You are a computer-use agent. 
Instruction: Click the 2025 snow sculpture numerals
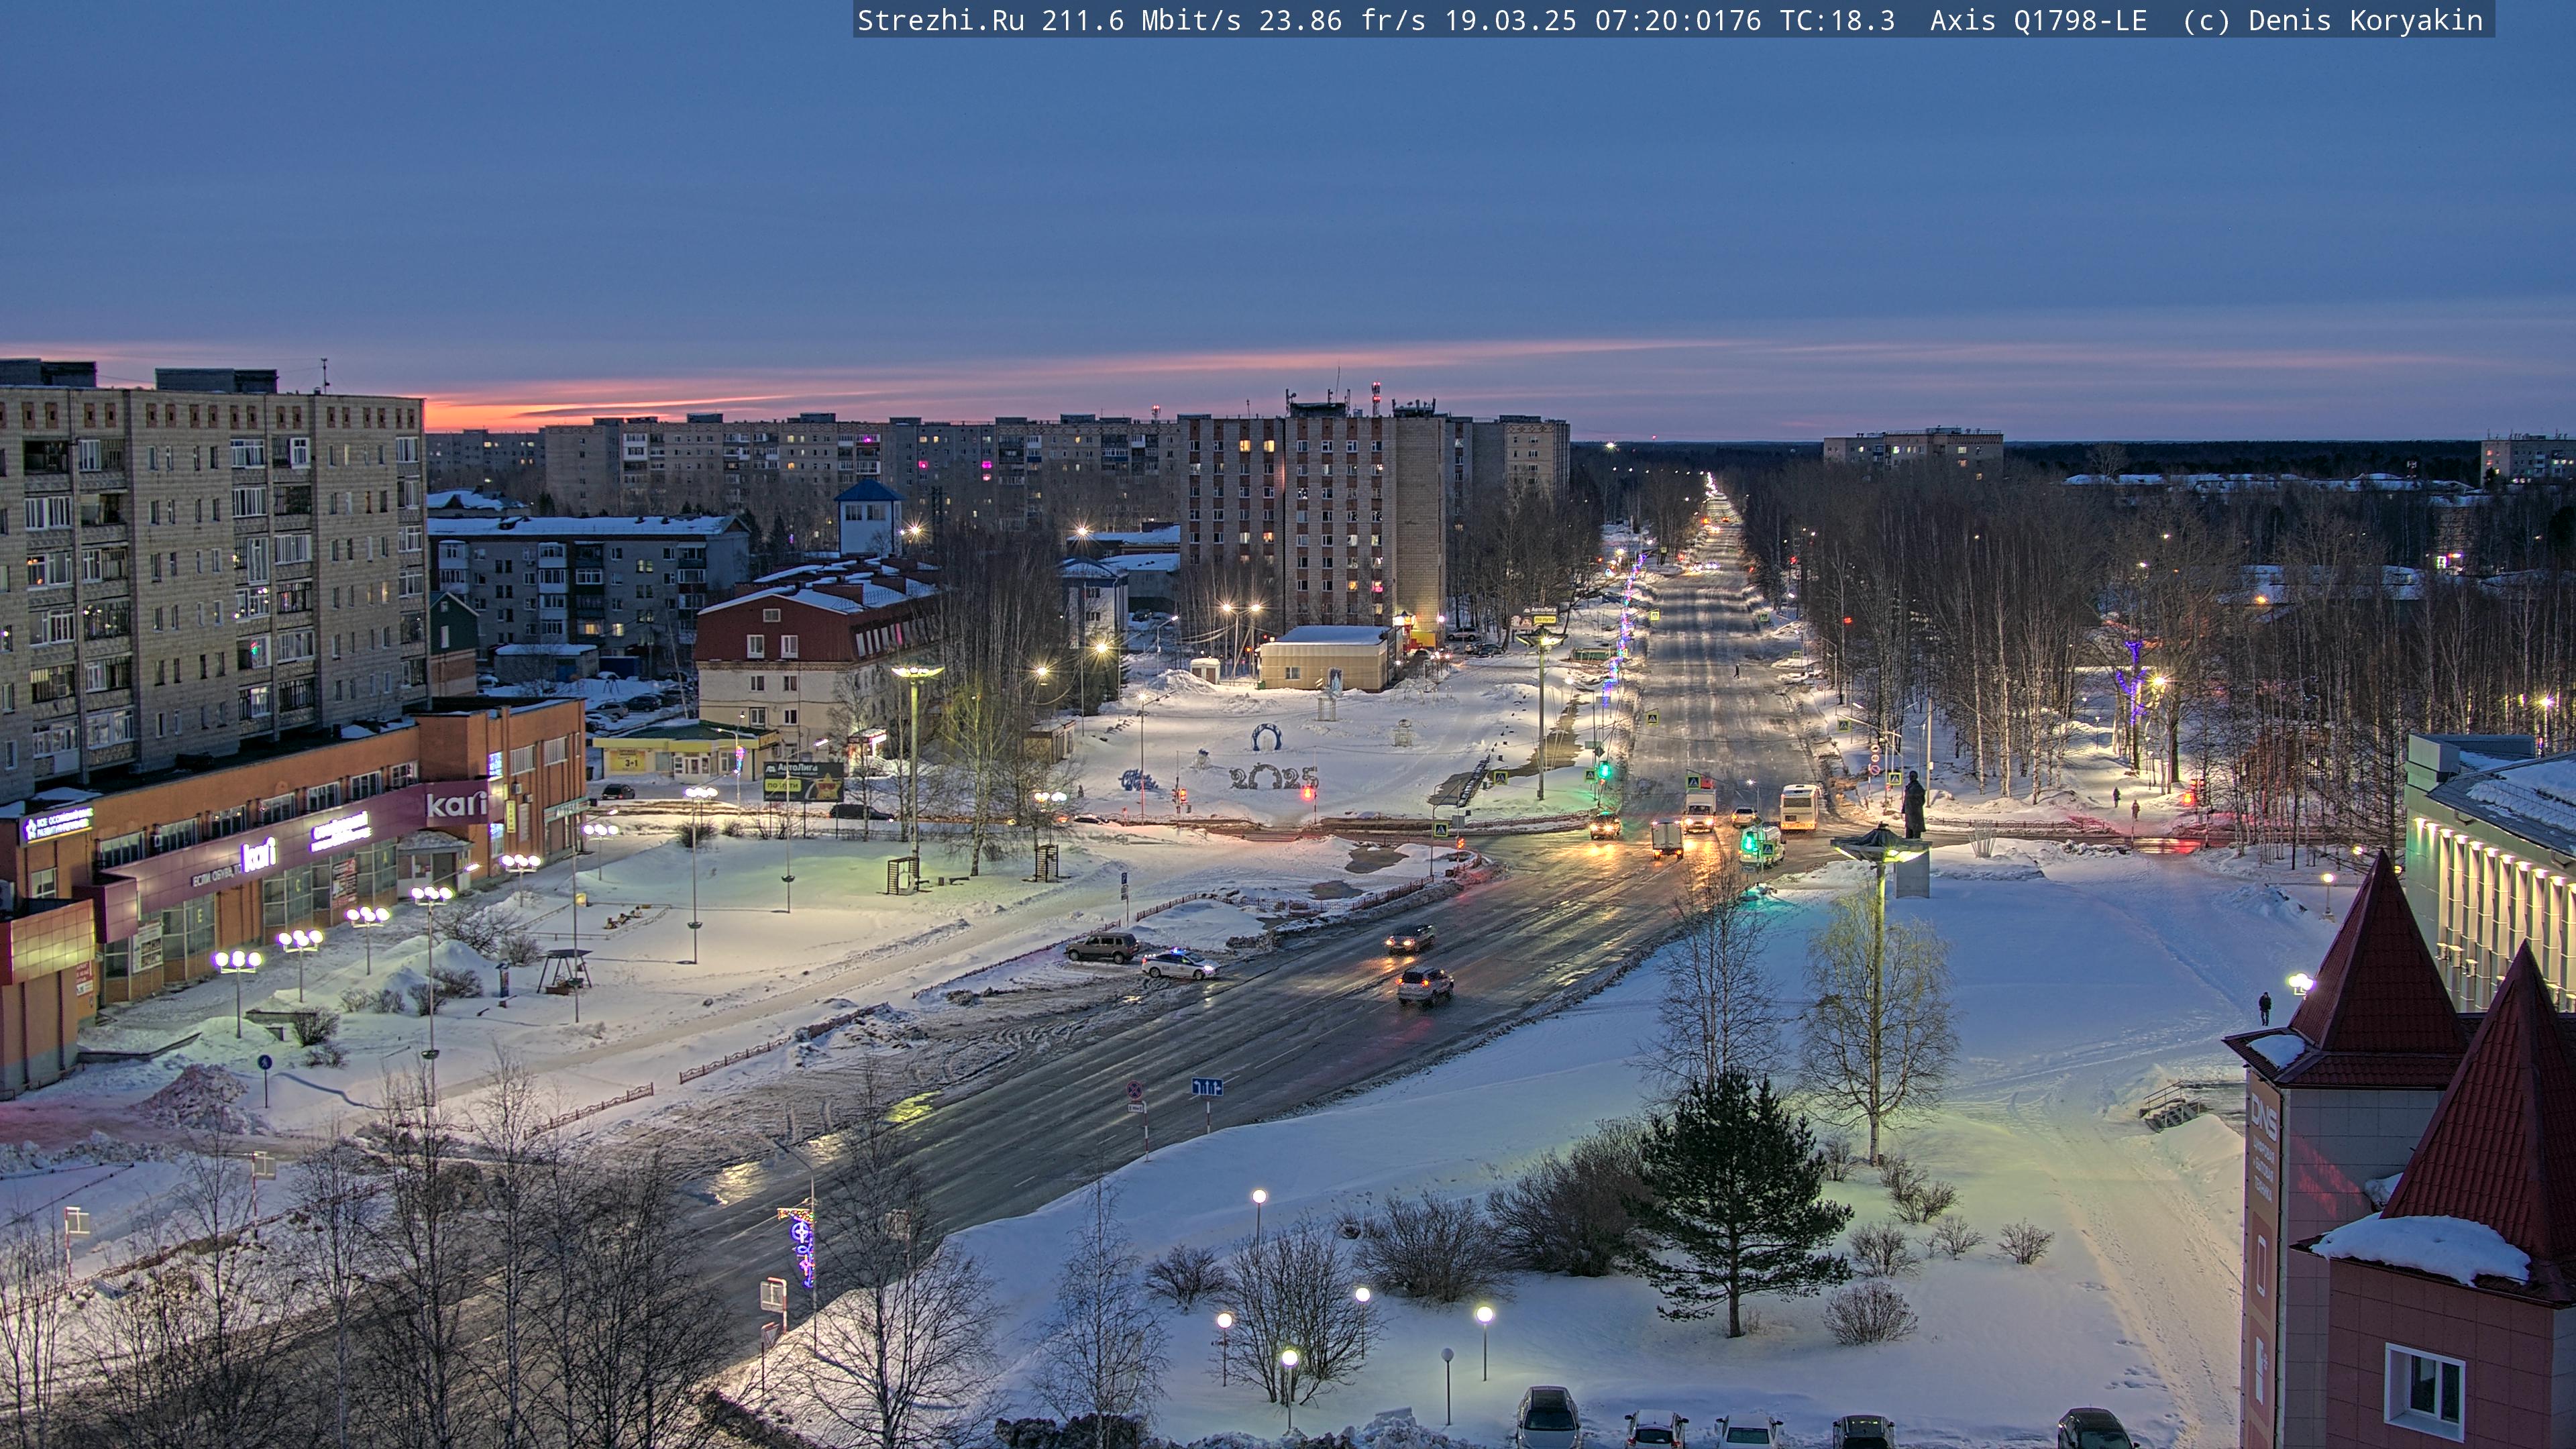(x=1273, y=777)
